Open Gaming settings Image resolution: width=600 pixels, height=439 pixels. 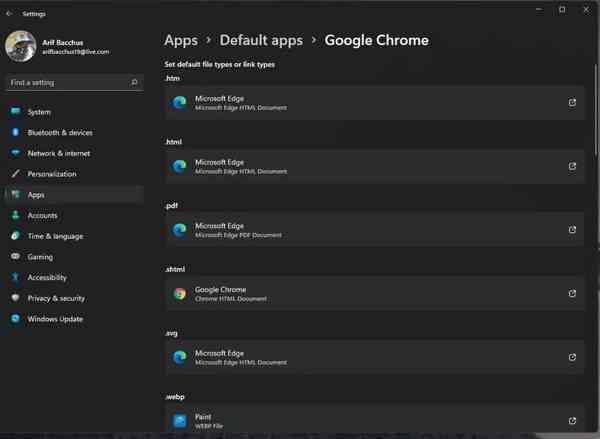[74, 257]
